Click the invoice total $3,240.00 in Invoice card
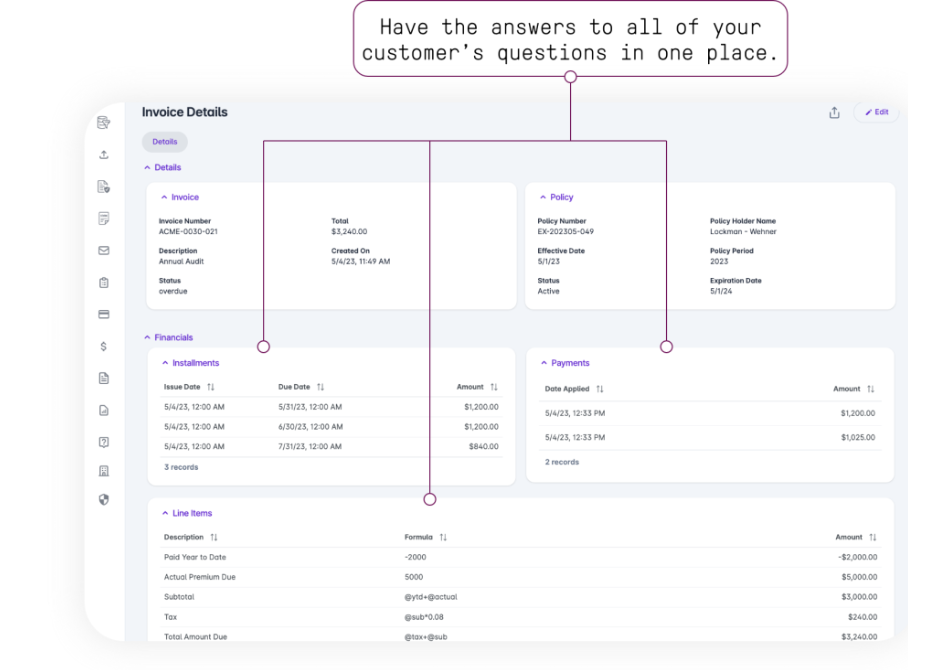 click(349, 231)
